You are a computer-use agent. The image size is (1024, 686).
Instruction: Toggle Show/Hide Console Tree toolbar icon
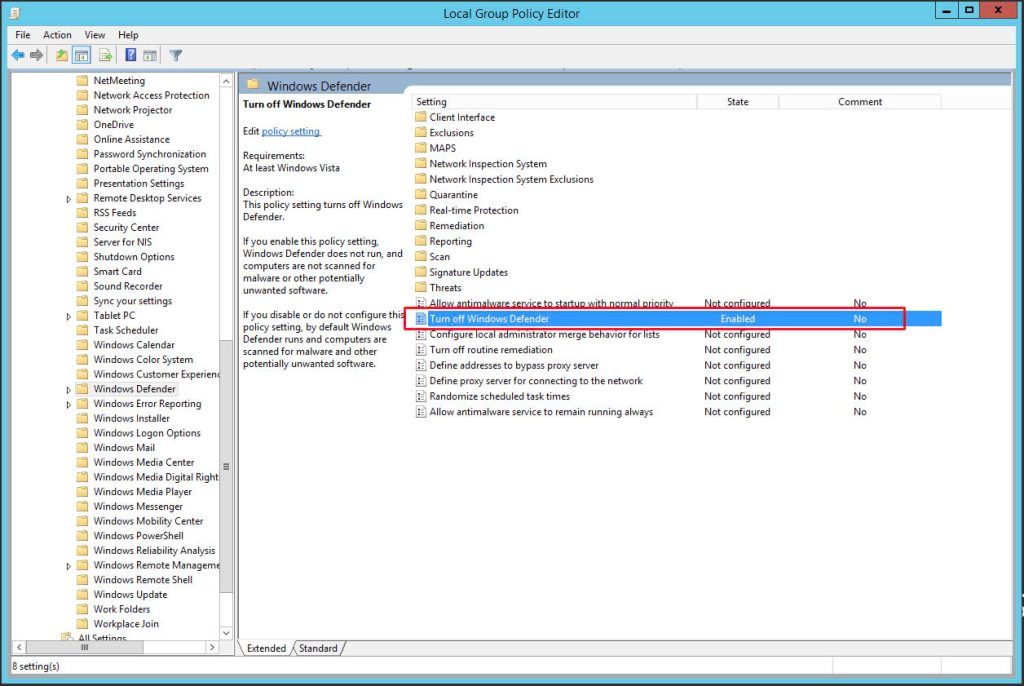pos(82,56)
